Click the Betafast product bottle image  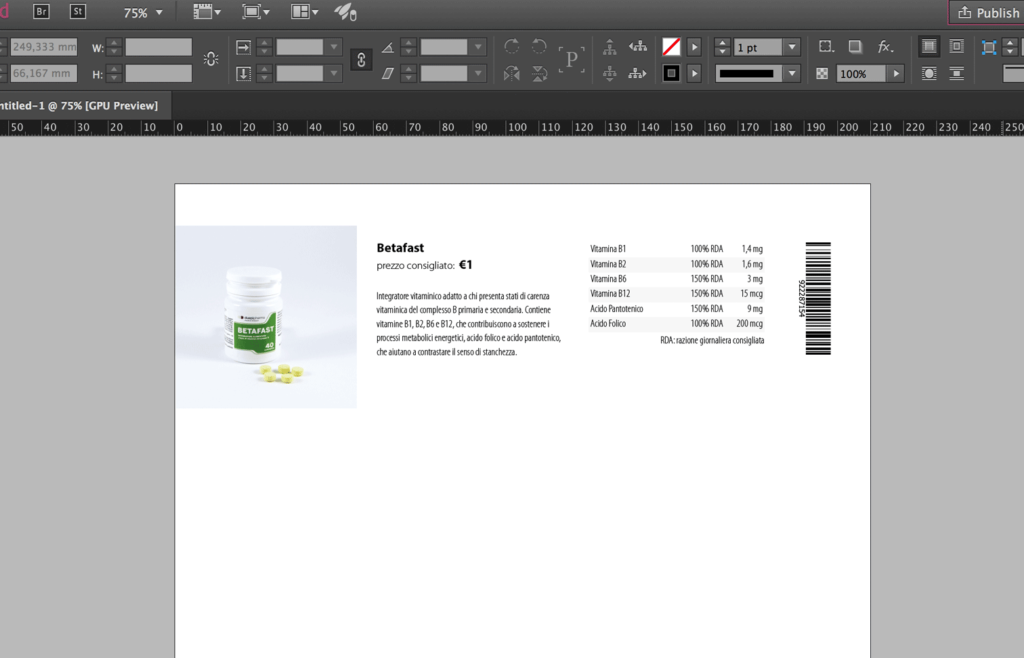266,317
